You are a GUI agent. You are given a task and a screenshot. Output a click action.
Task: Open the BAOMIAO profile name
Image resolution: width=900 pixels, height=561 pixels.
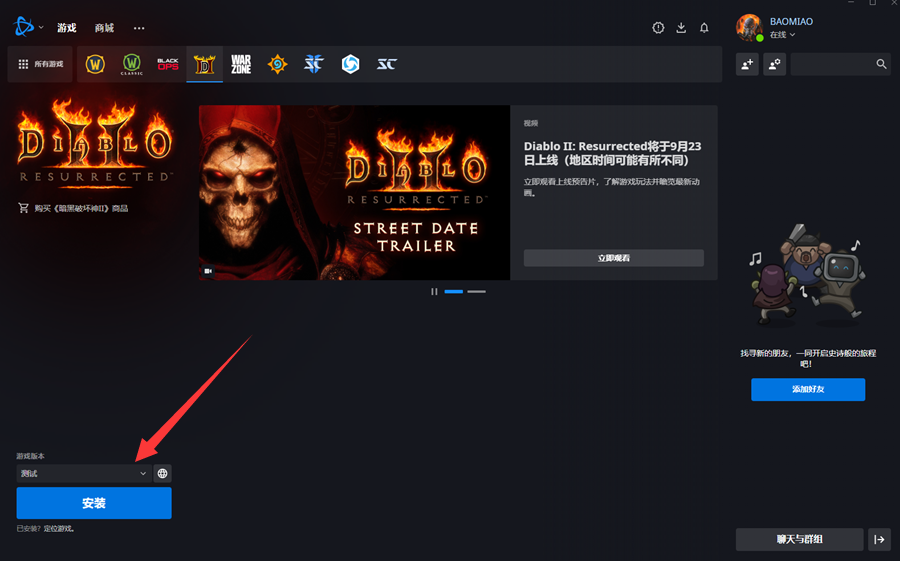[791, 21]
